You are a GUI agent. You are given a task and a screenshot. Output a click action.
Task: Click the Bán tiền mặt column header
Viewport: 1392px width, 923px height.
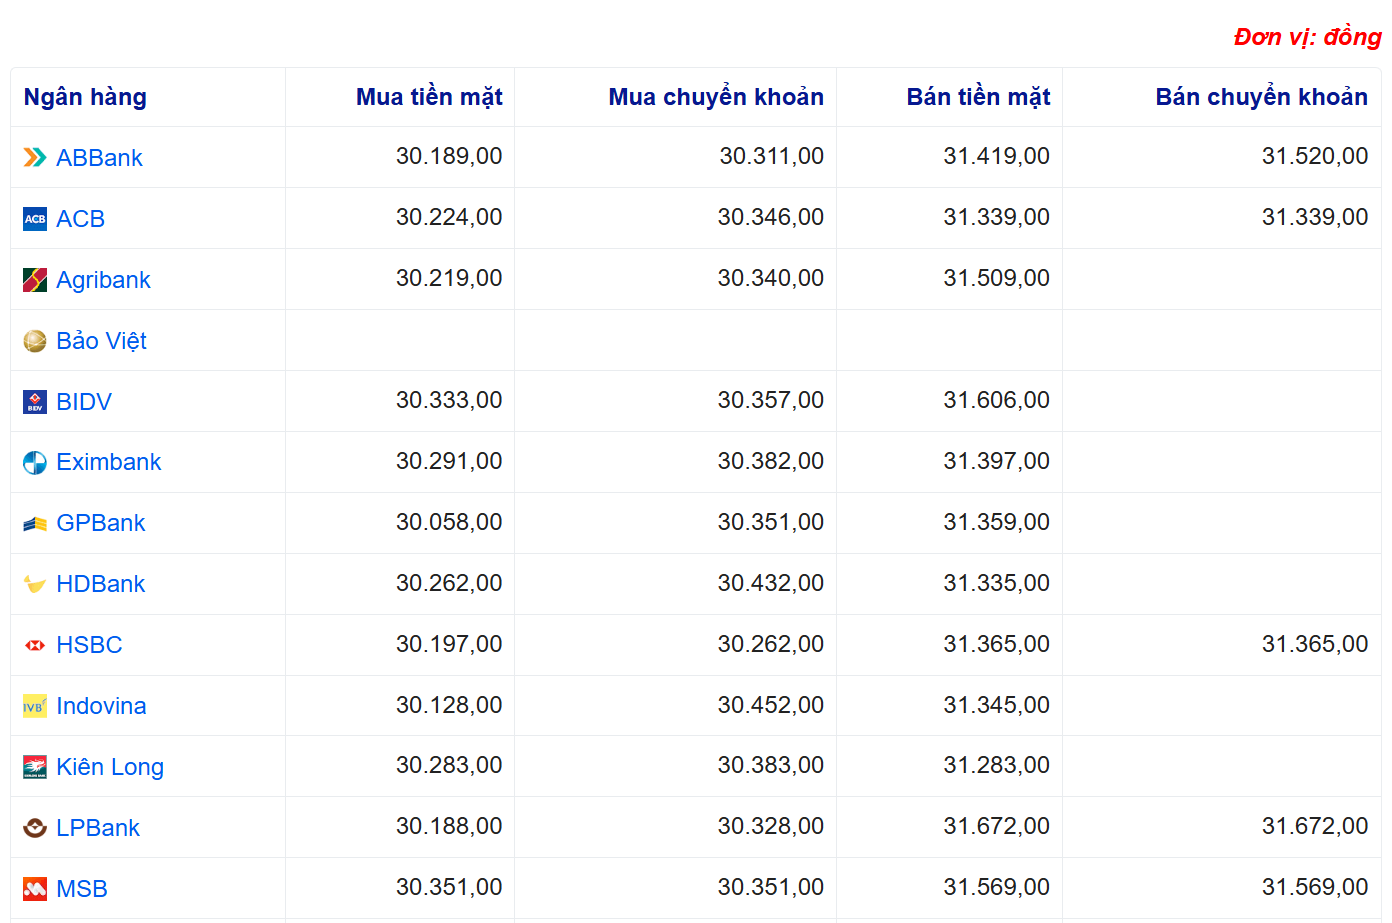(978, 97)
